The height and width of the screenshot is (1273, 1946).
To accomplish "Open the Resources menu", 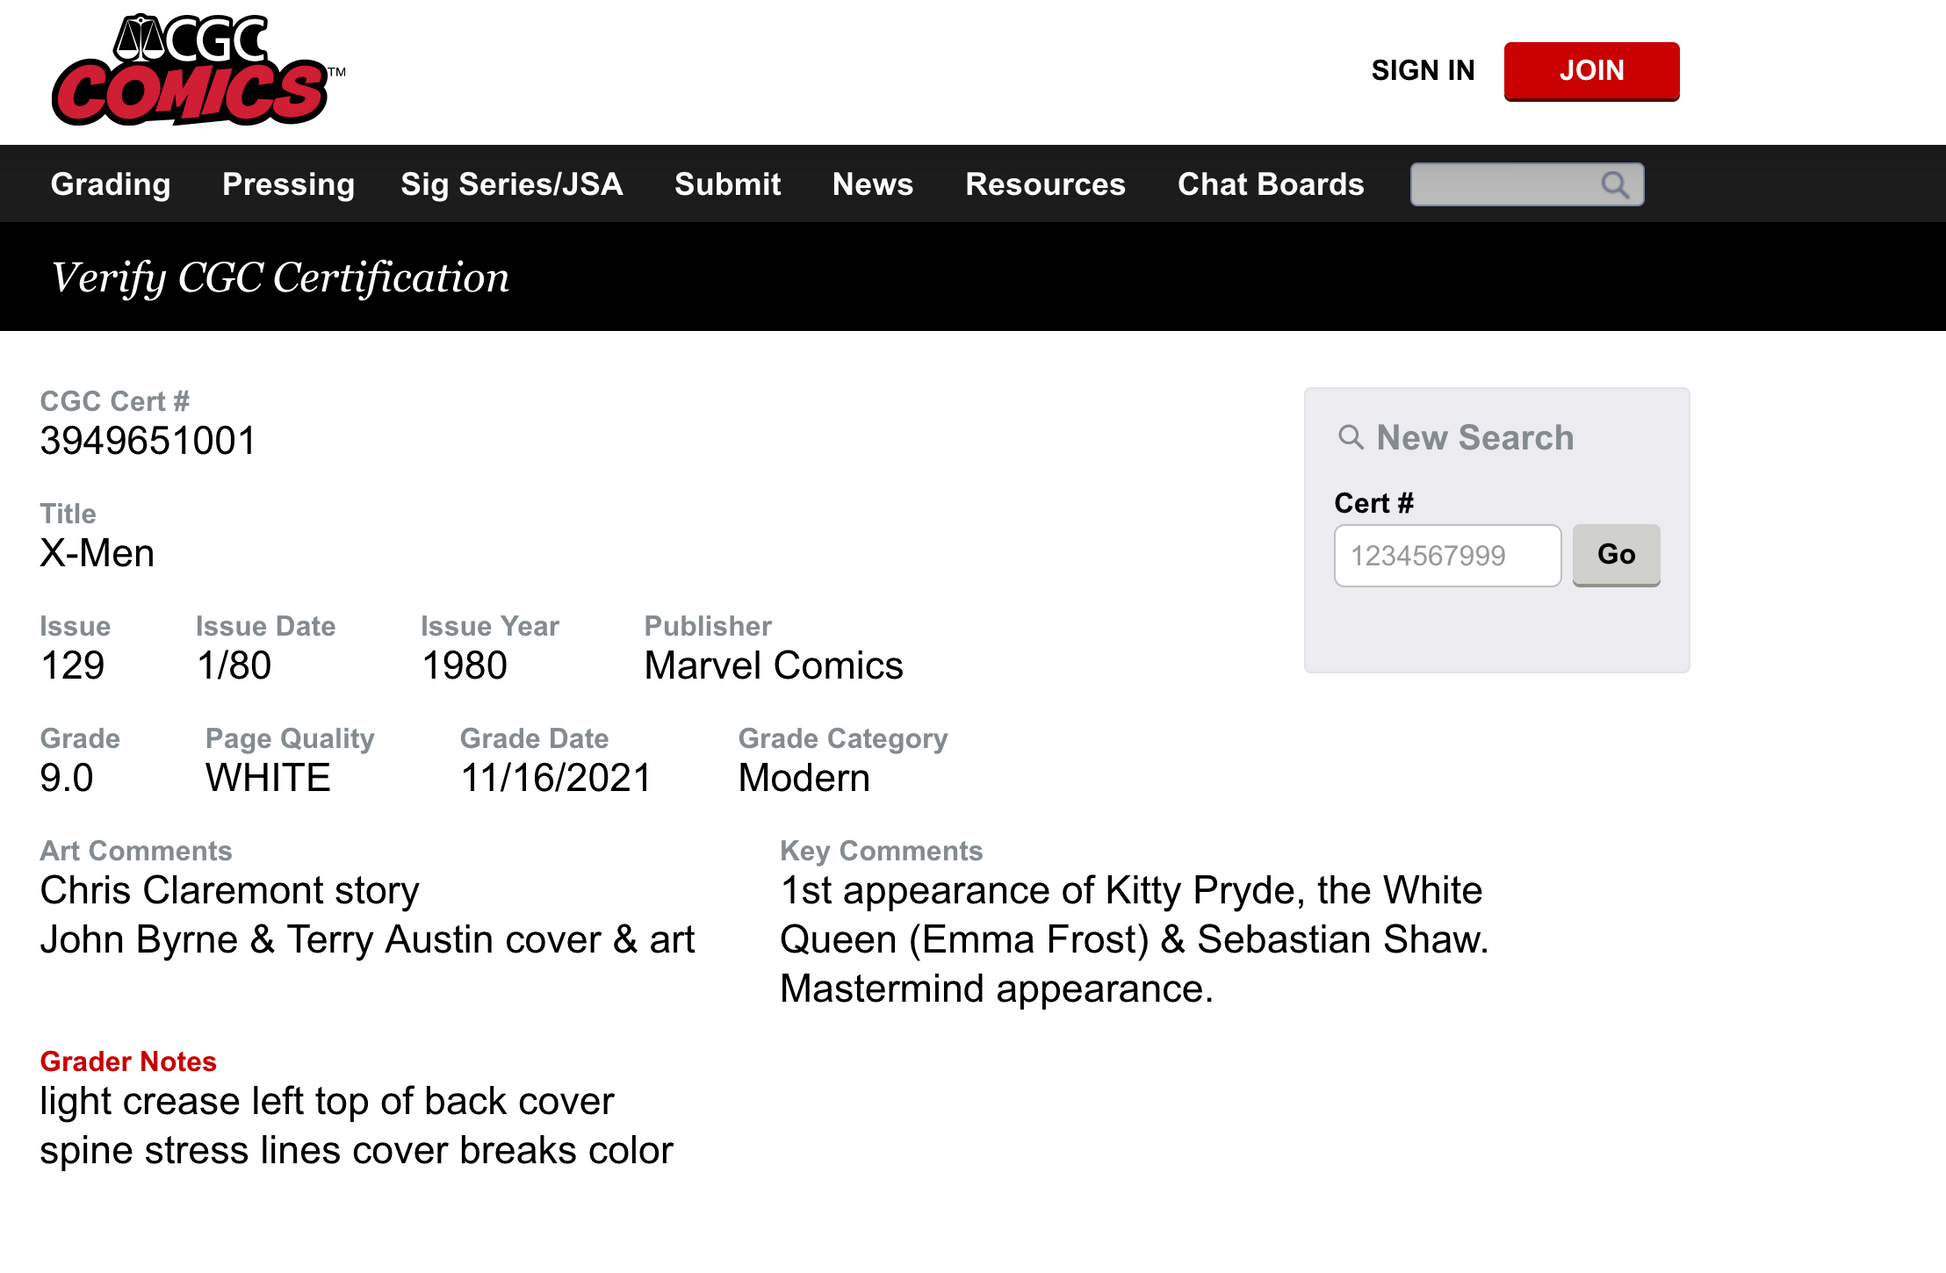I will (x=1045, y=184).
